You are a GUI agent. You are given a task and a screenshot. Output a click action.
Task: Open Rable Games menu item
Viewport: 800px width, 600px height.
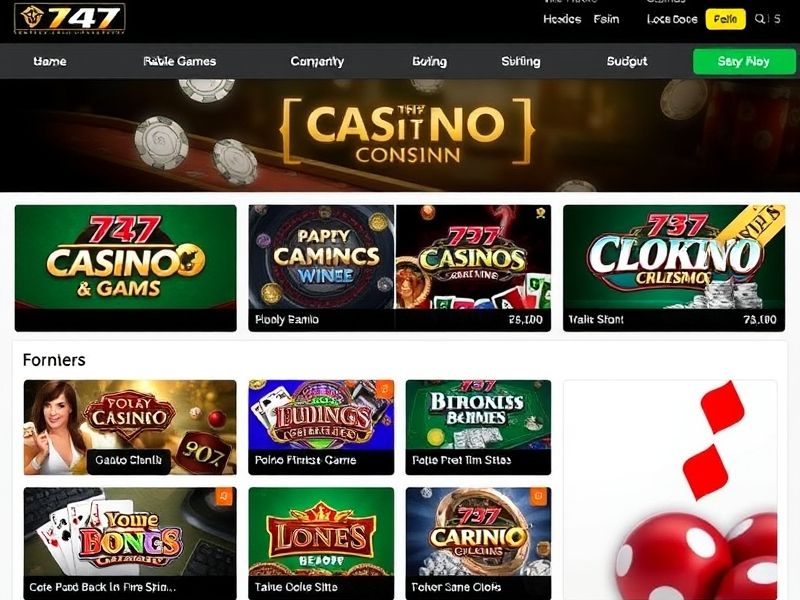click(x=180, y=61)
